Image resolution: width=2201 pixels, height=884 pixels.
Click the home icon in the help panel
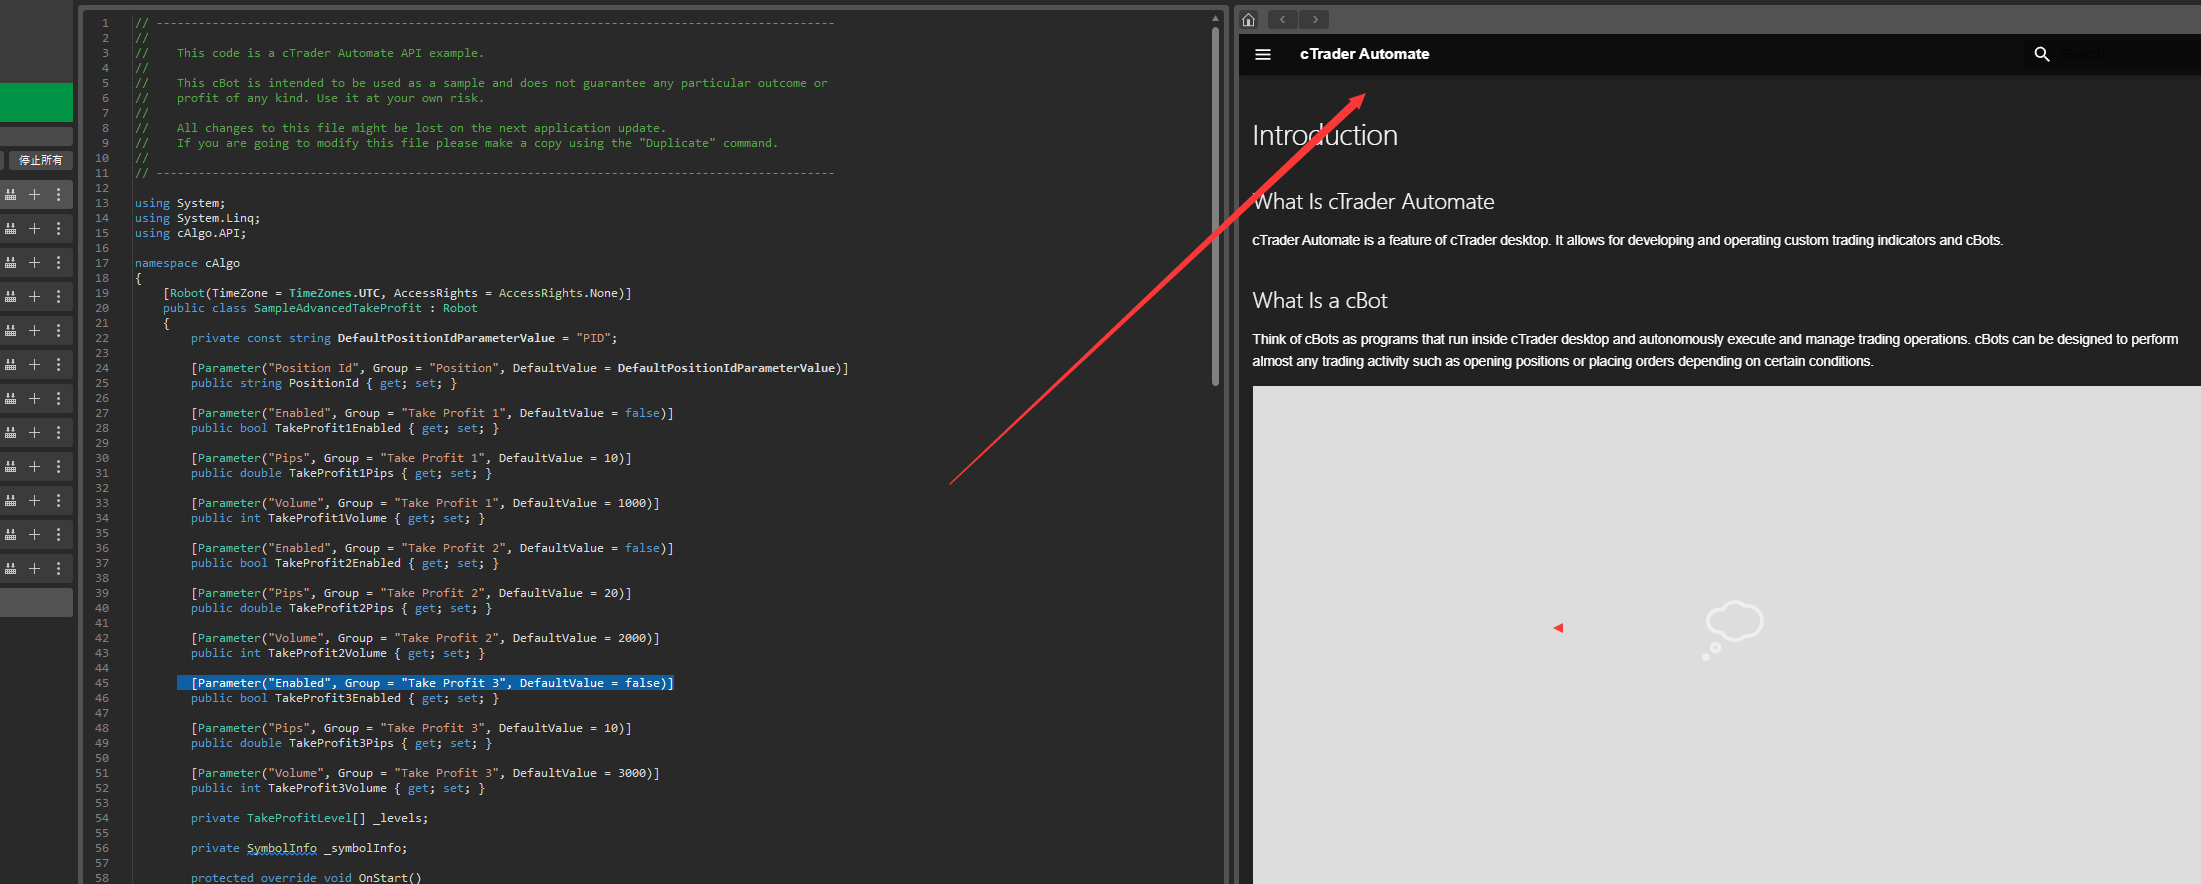coord(1248,20)
